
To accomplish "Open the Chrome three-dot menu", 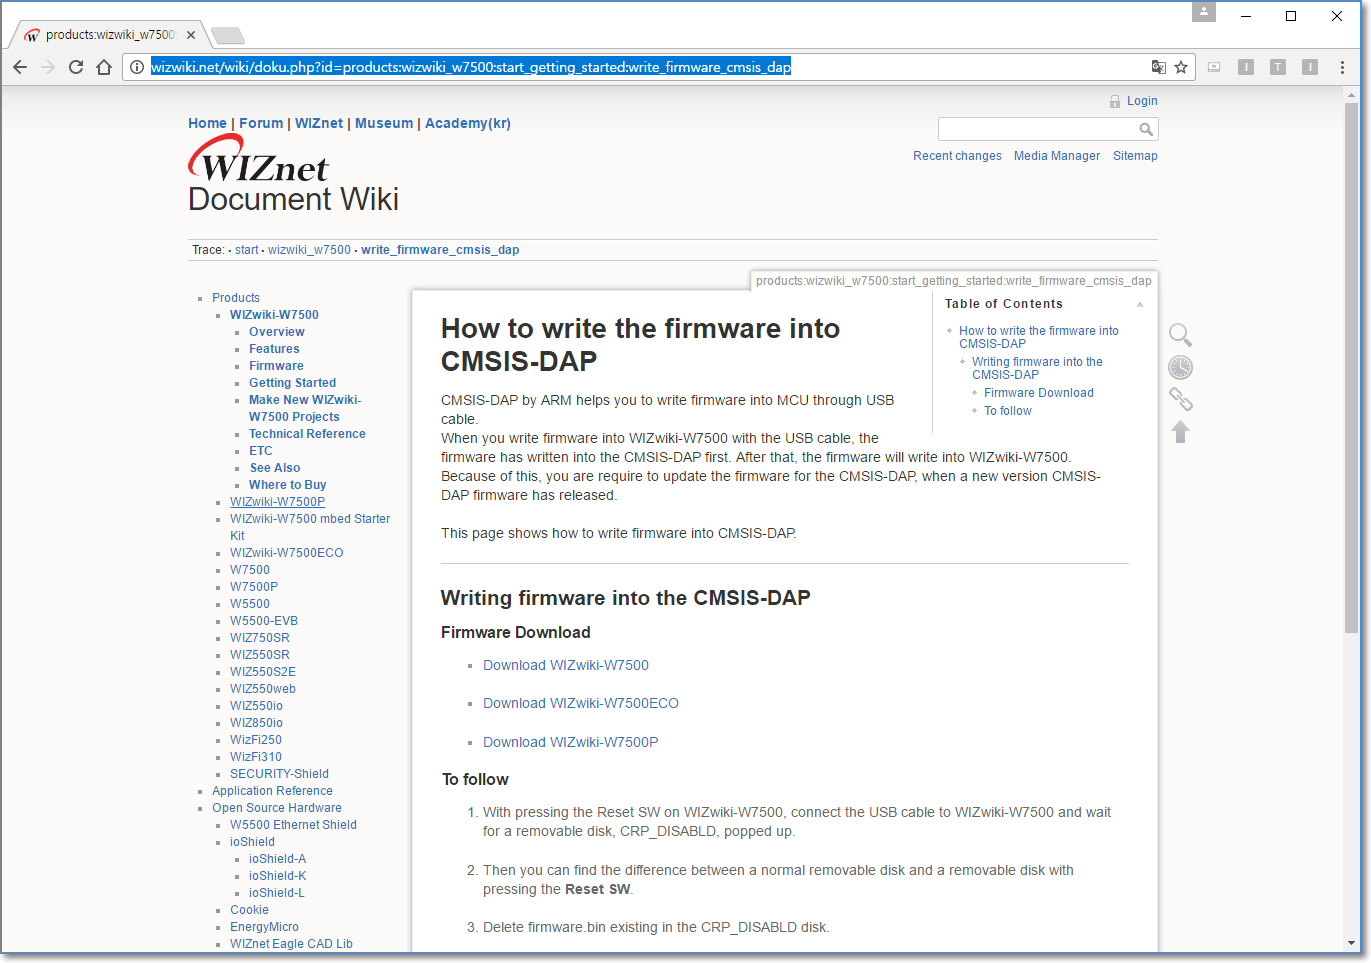I will pyautogui.click(x=1342, y=67).
